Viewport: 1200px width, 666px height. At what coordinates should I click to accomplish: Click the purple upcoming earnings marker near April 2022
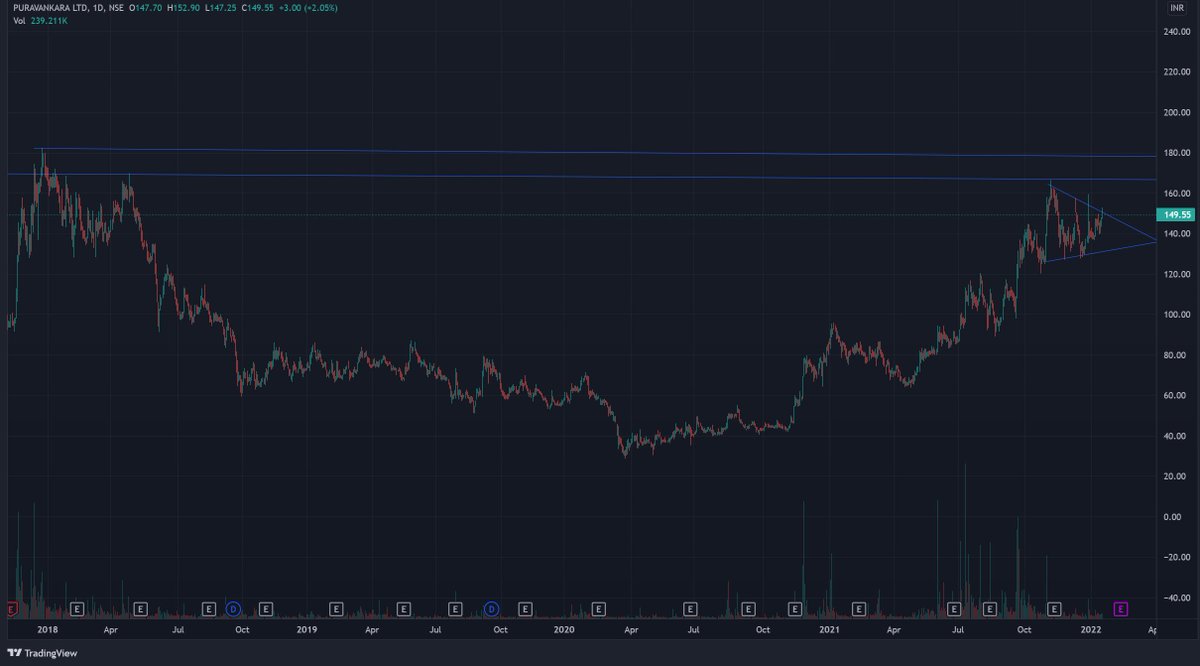click(1119, 608)
